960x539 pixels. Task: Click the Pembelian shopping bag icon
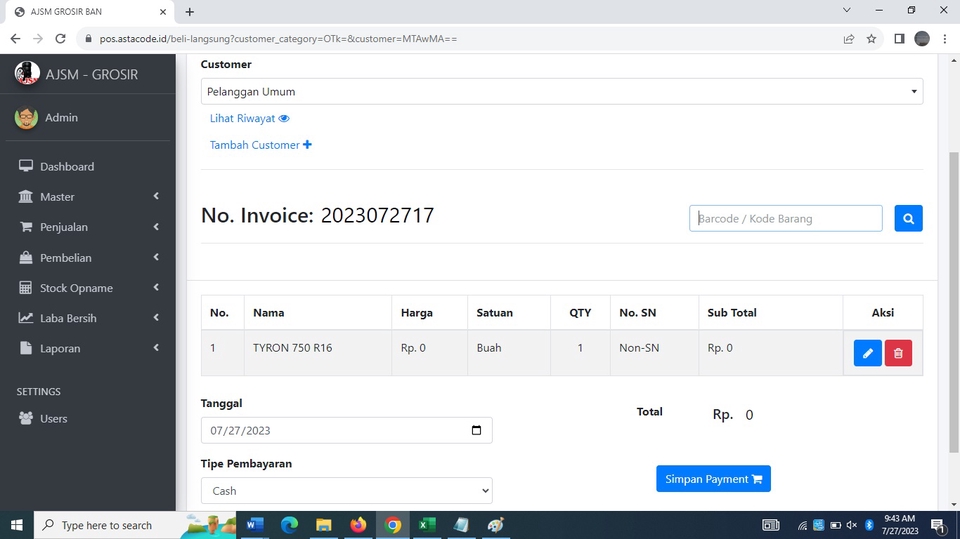26,257
